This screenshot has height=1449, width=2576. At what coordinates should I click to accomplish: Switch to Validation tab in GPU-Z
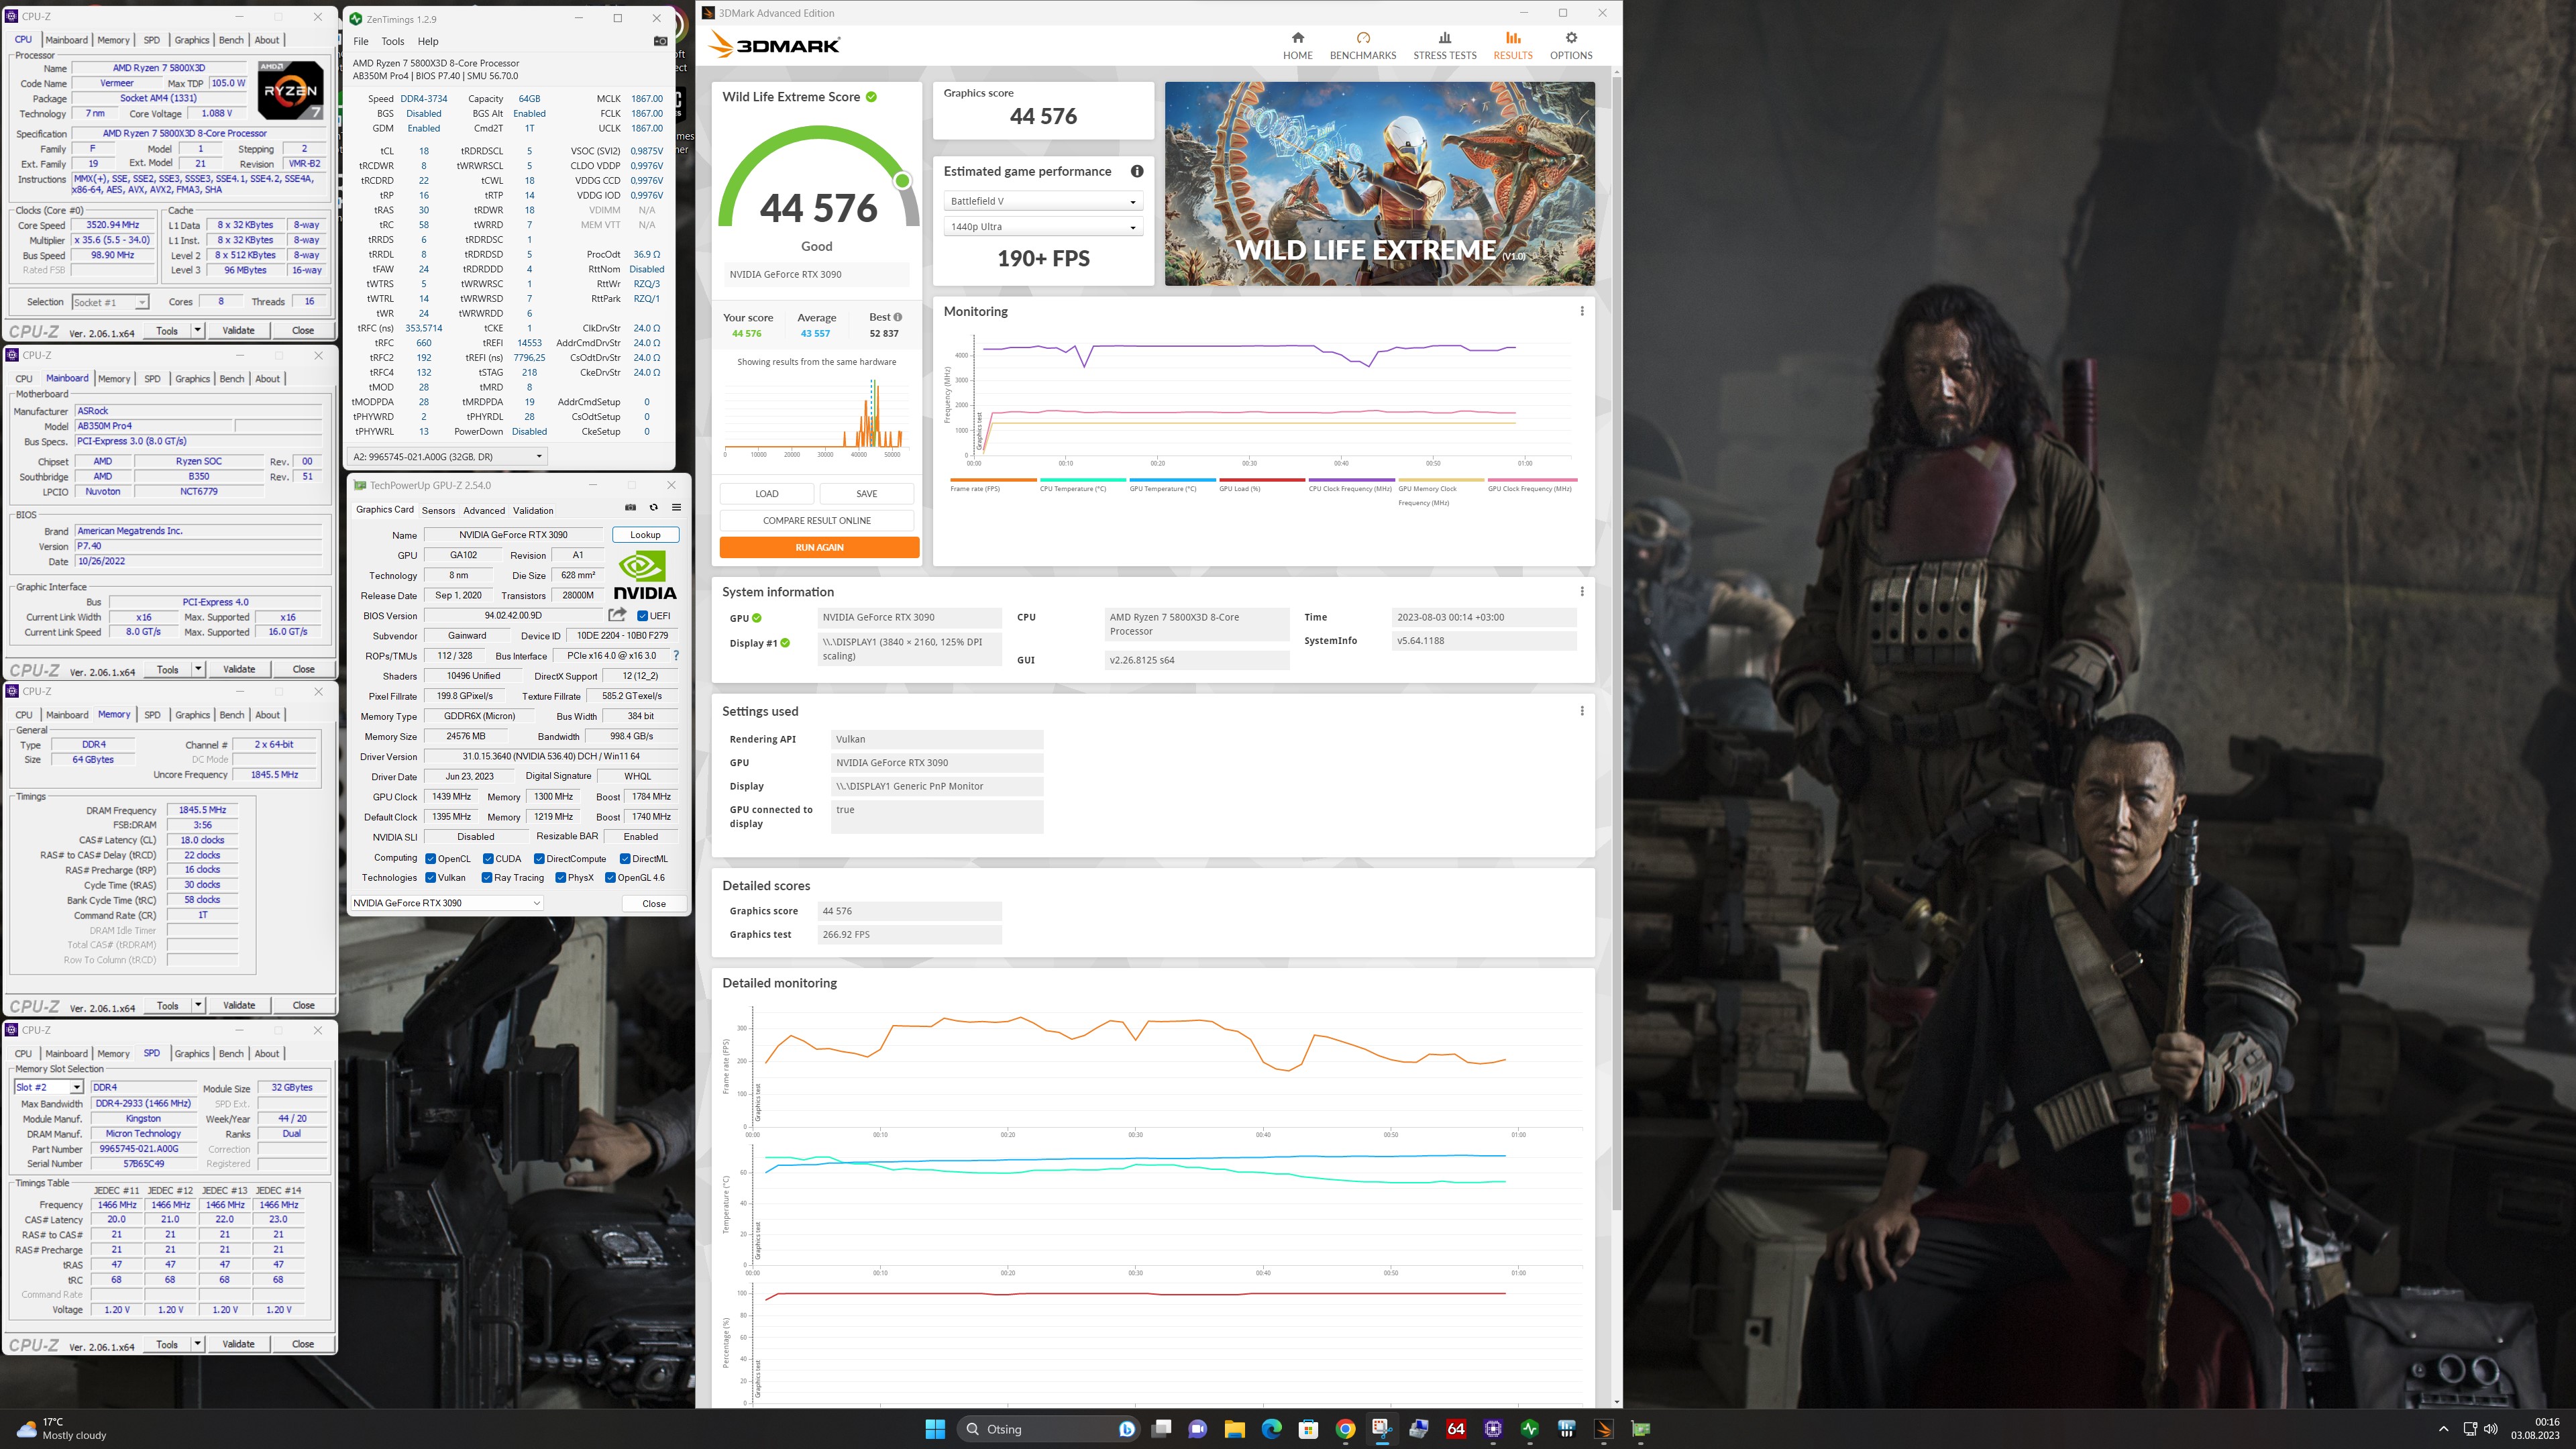533,510
